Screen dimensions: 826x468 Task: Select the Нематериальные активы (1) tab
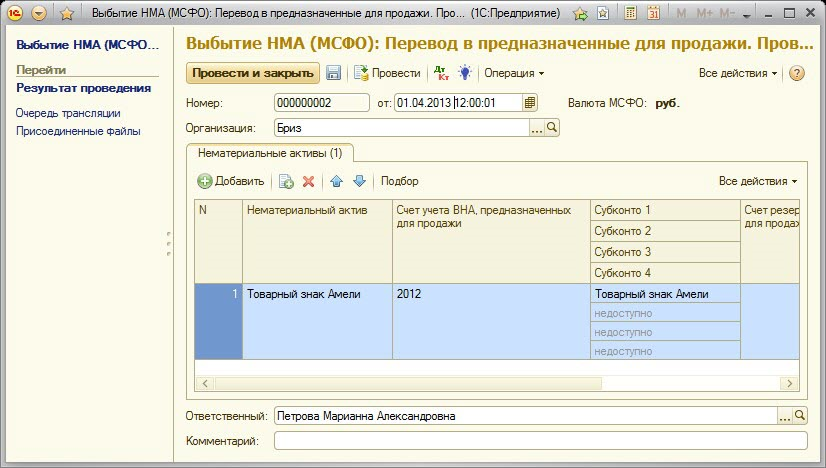click(x=270, y=153)
